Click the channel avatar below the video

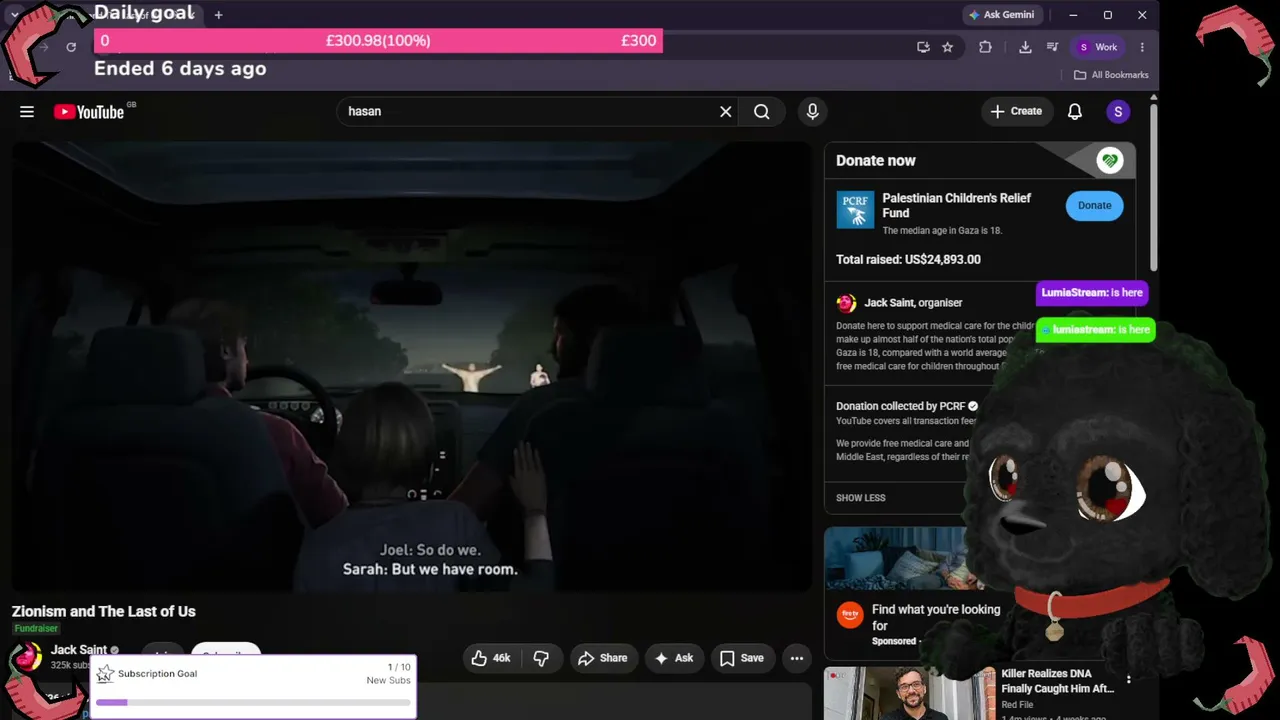coord(27,657)
